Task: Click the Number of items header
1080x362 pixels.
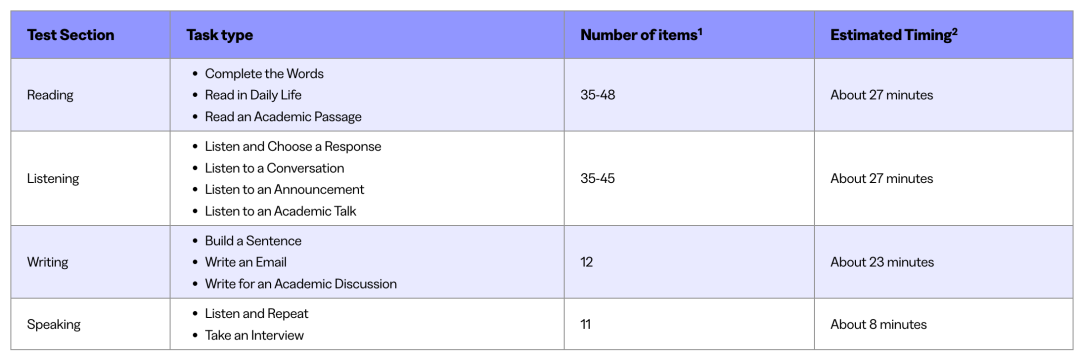Action: tap(641, 35)
